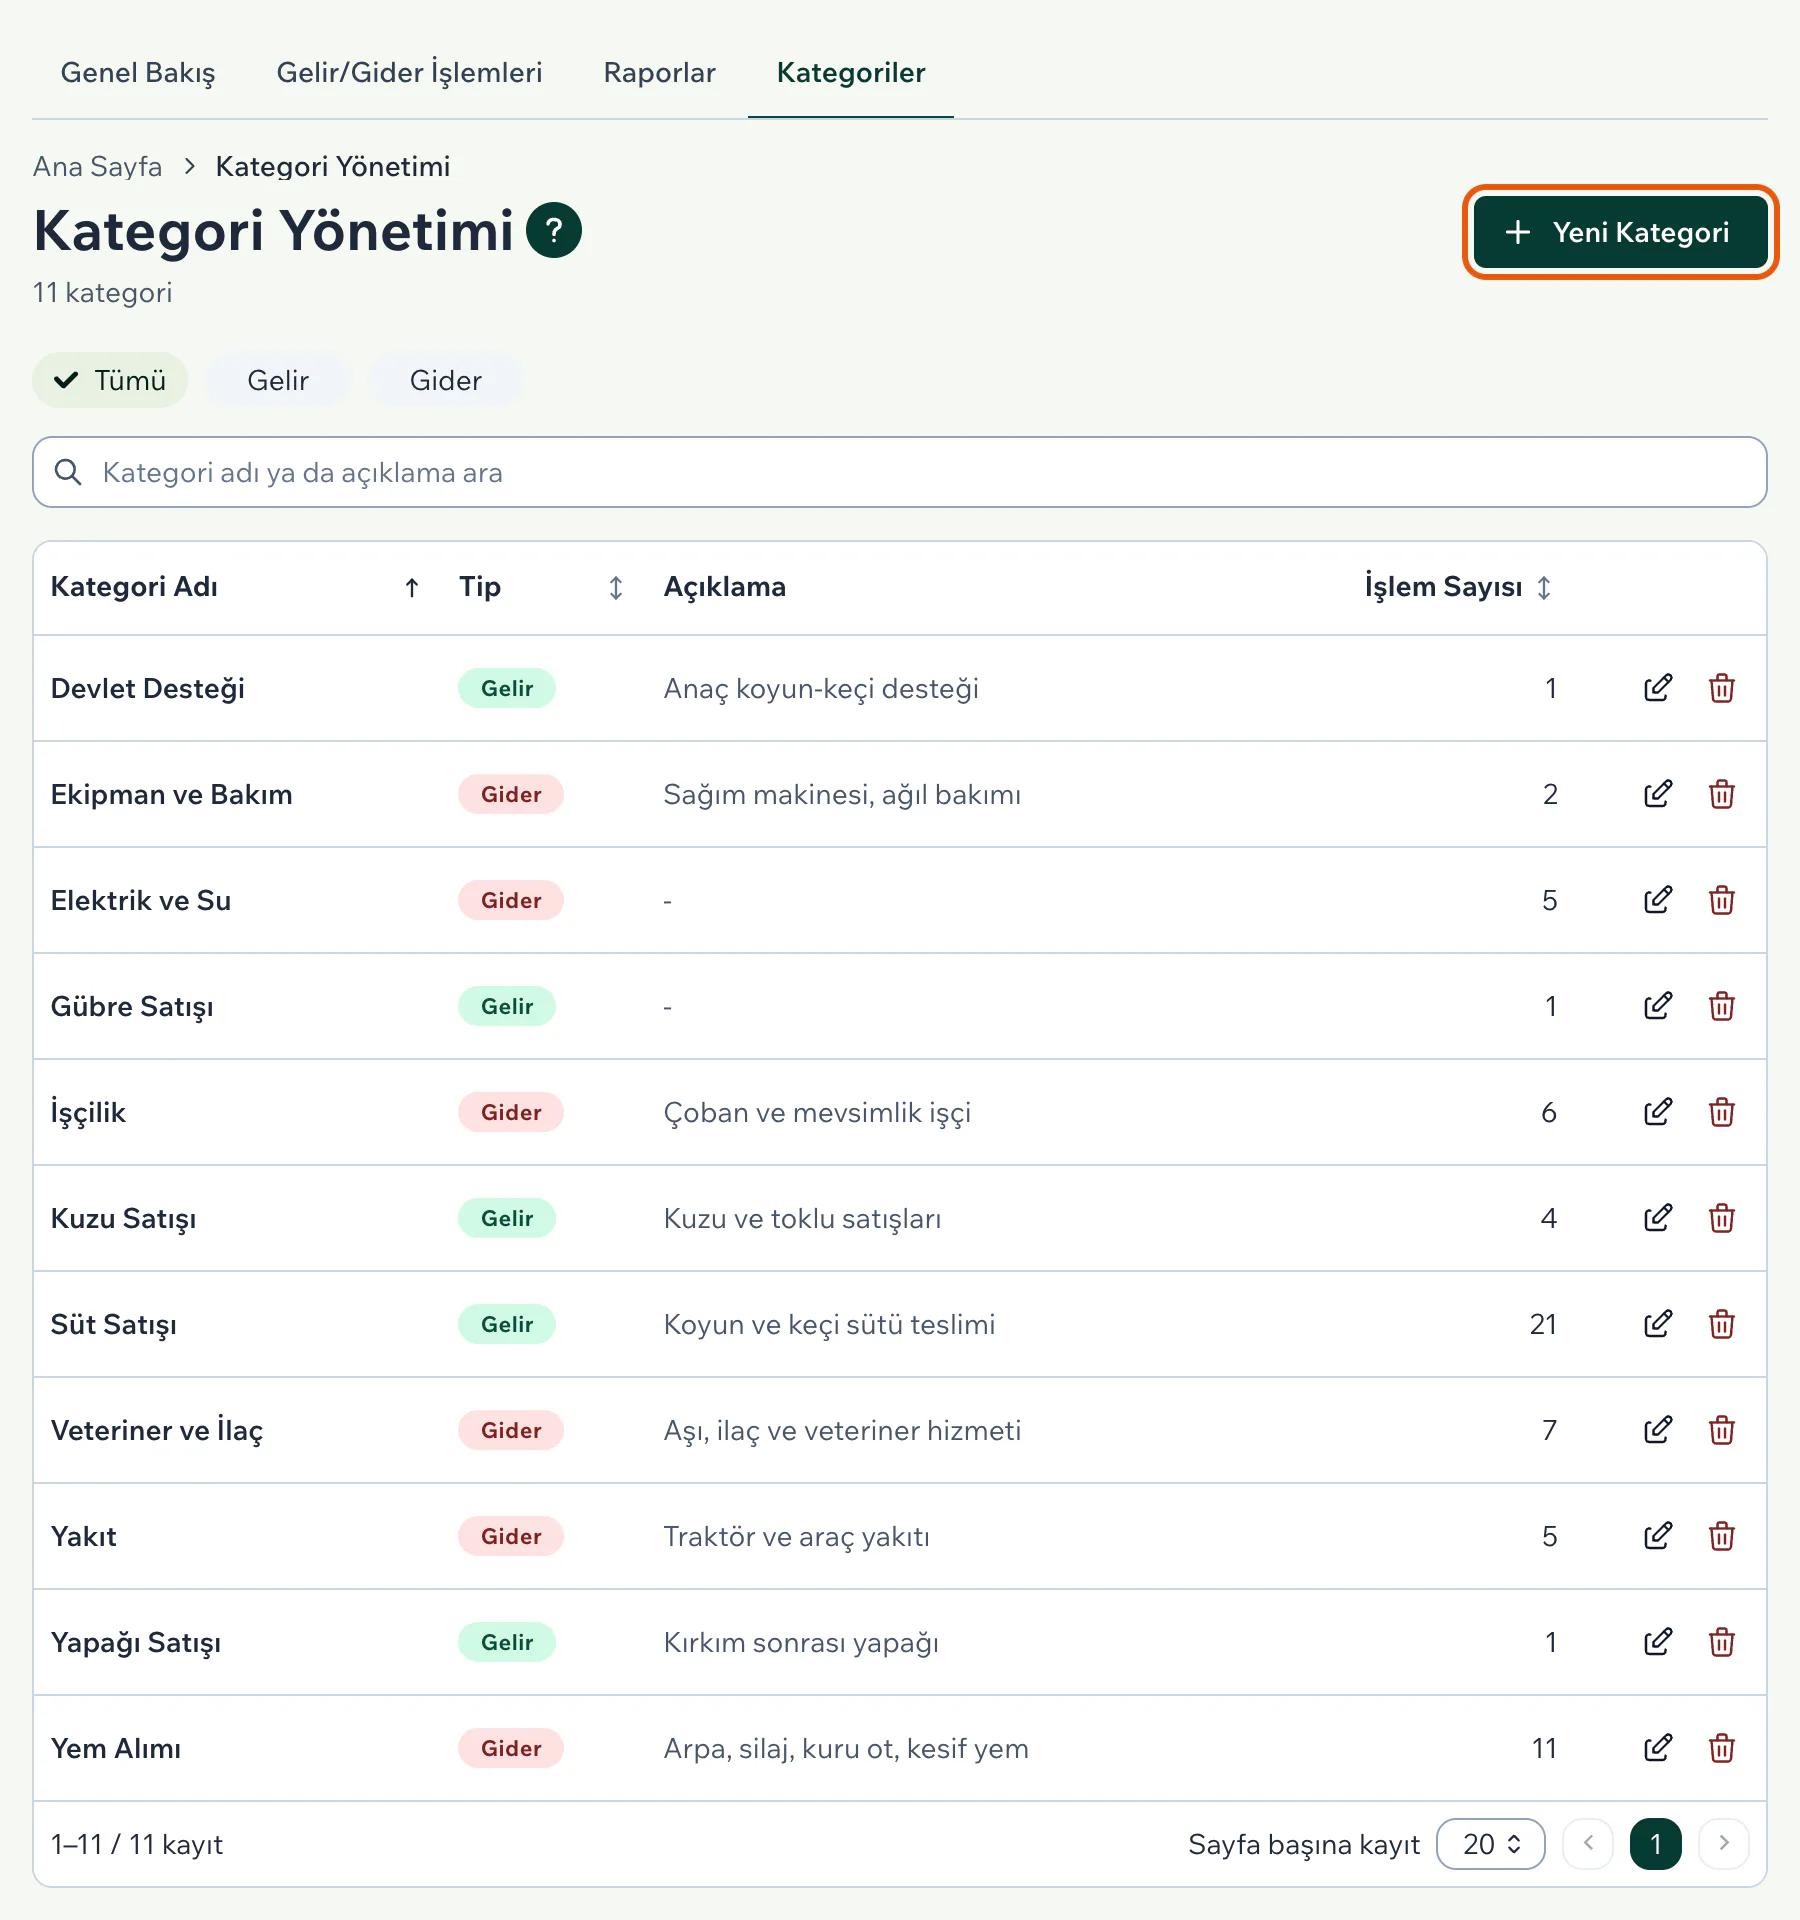Click the Kategori Yönetimi breadcrumb item
The height and width of the screenshot is (1920, 1800).
click(333, 167)
